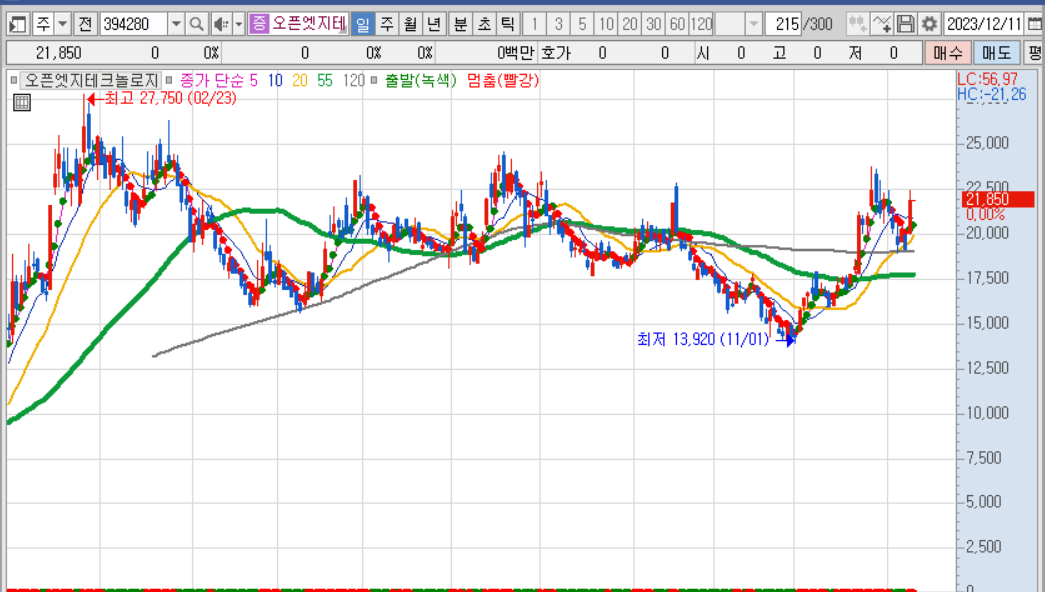The image size is (1045, 592).
Task: Select the 3 interval button
Action: pyautogui.click(x=558, y=25)
